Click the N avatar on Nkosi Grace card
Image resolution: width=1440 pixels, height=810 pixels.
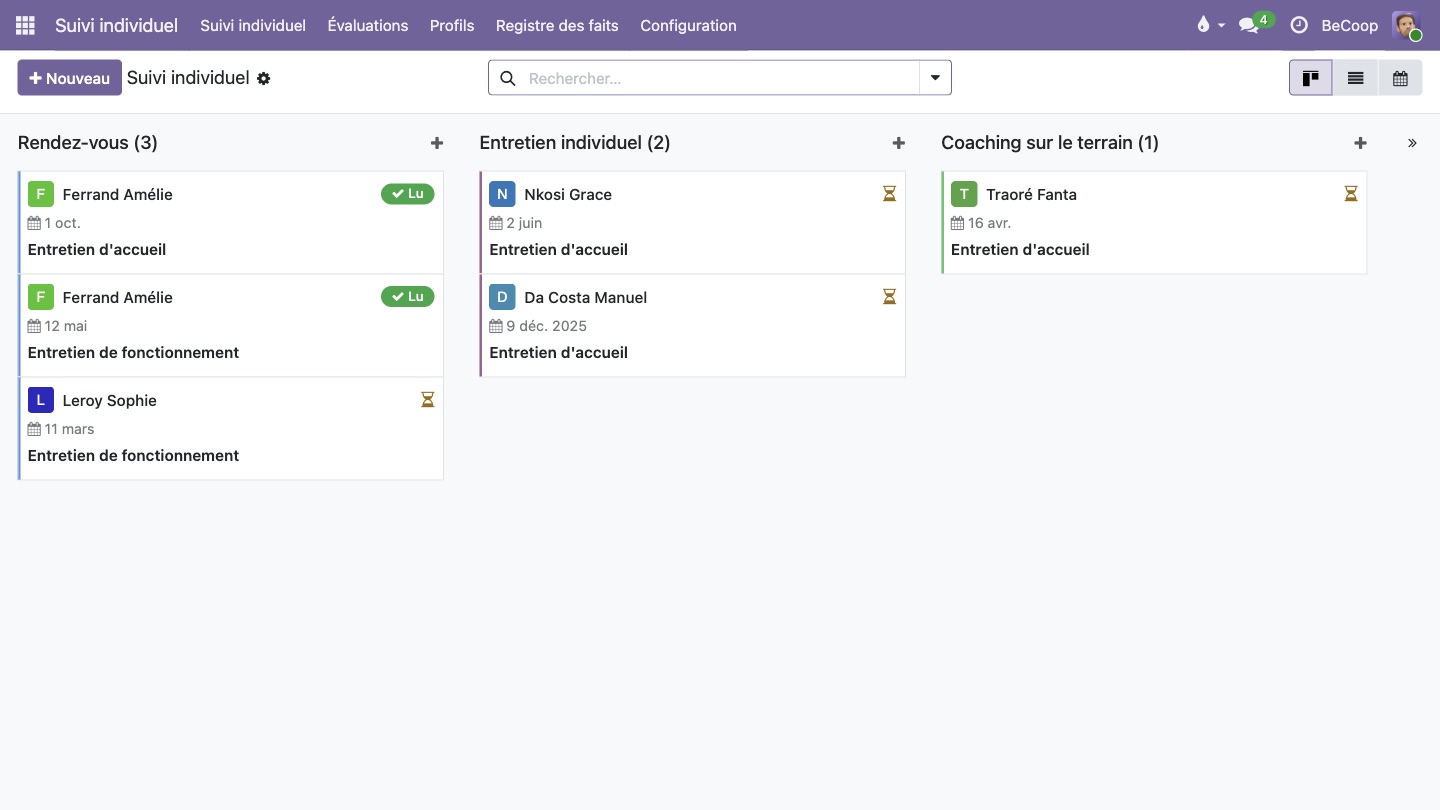pyautogui.click(x=502, y=194)
